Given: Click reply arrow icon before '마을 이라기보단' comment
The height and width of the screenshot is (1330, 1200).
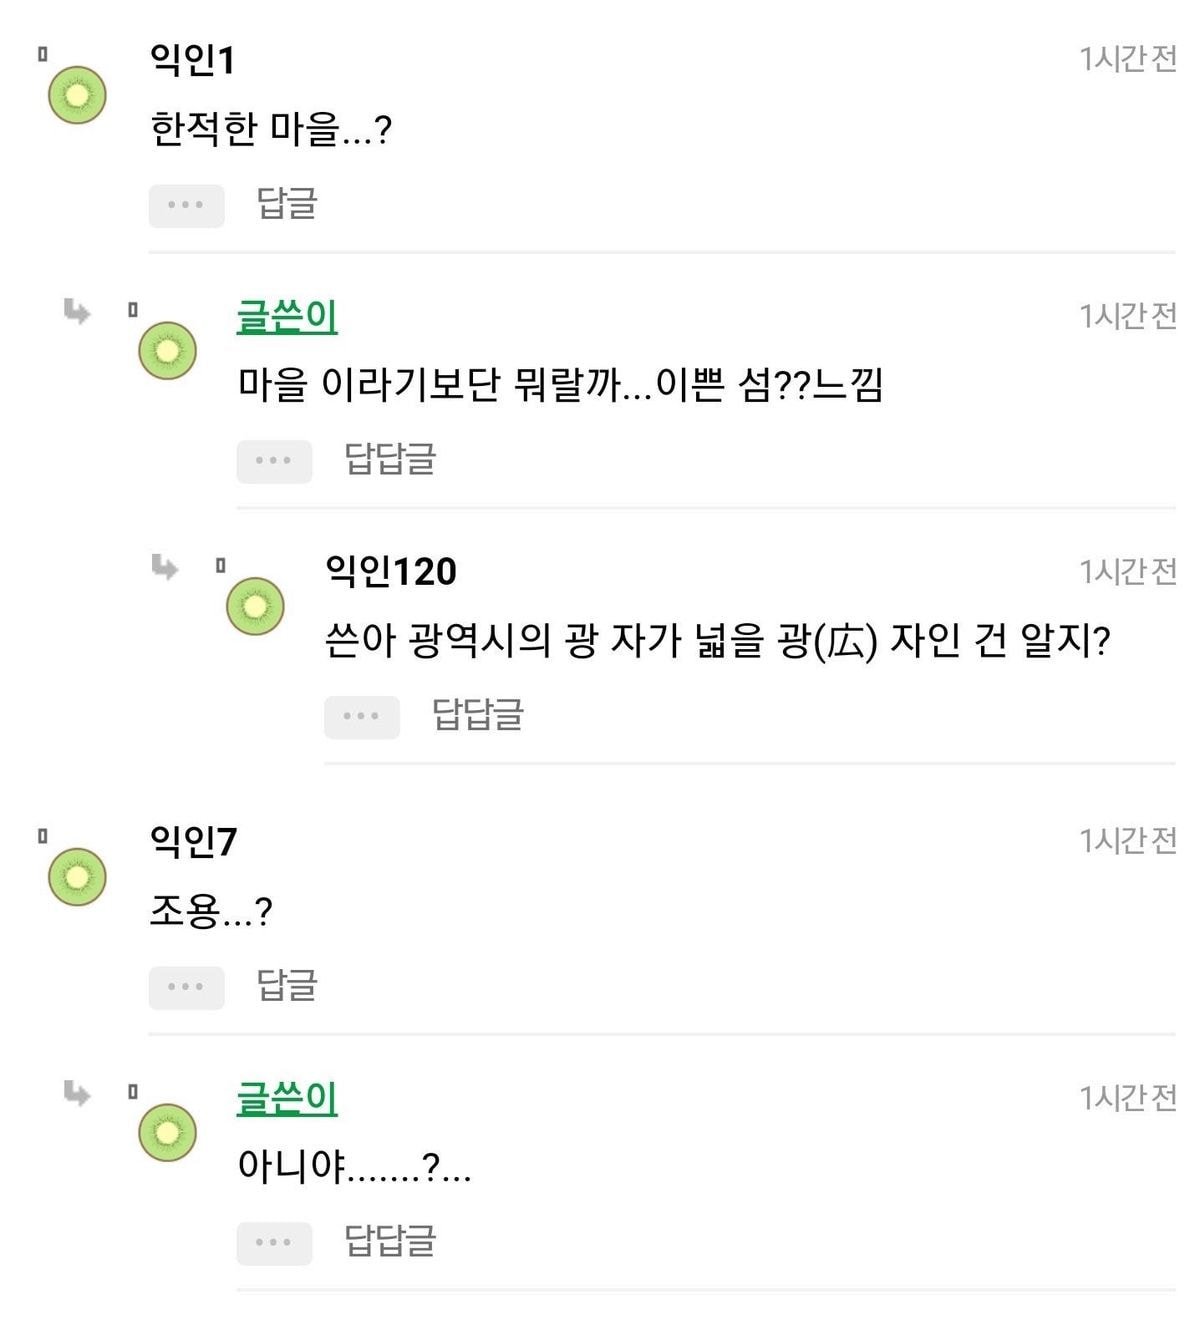Looking at the screenshot, I should click(x=77, y=311).
